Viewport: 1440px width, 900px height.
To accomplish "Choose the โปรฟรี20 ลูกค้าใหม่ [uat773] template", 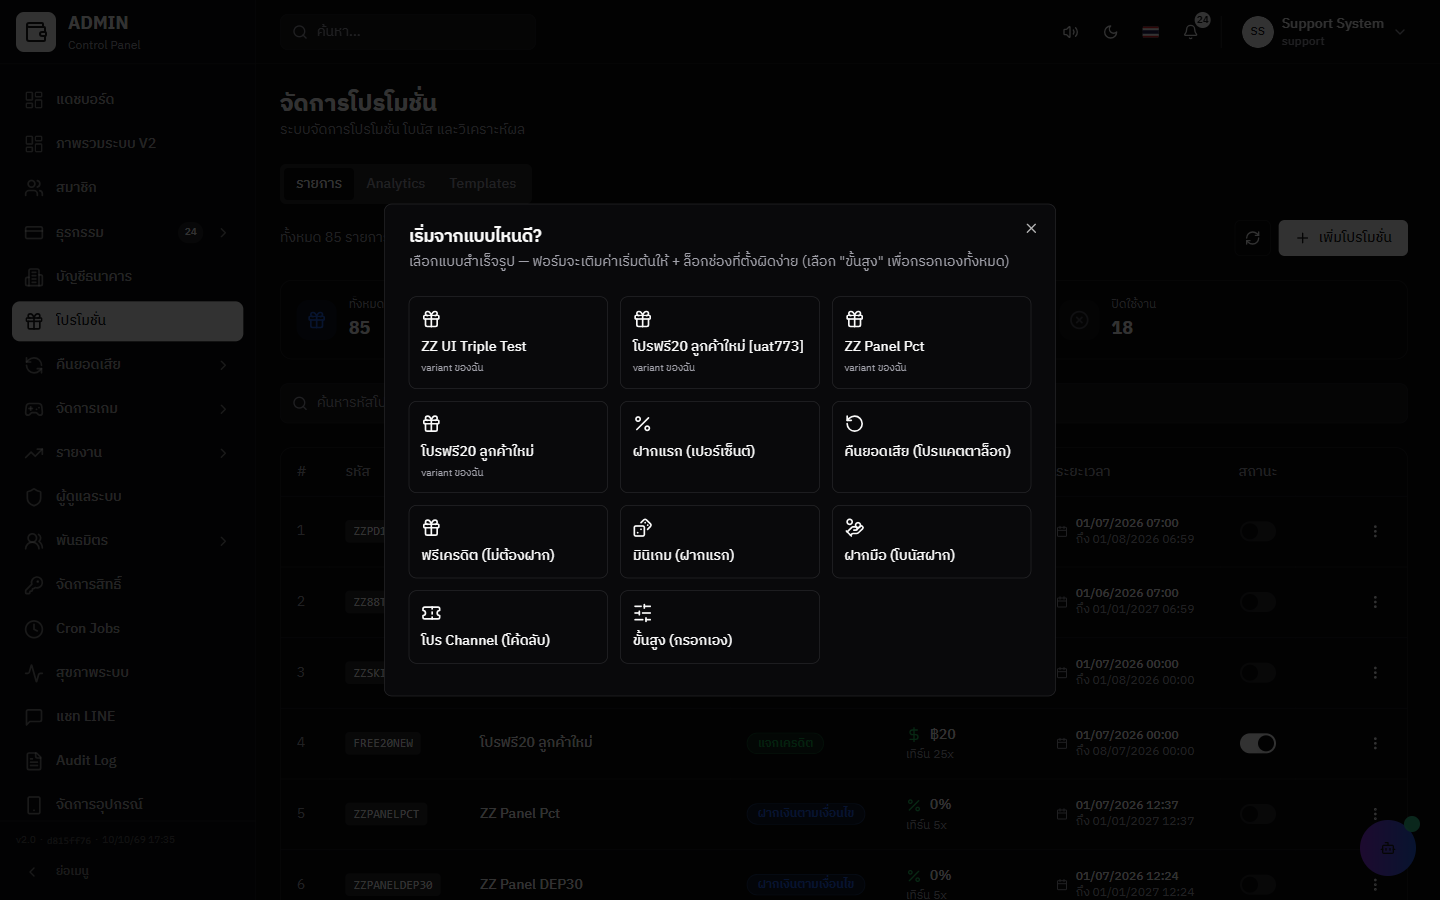I will (x=720, y=342).
